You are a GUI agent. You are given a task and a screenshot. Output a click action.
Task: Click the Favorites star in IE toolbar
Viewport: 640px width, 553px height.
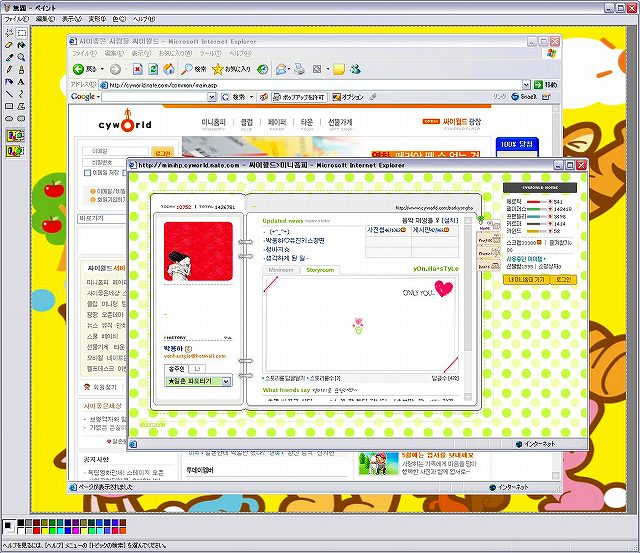point(218,69)
